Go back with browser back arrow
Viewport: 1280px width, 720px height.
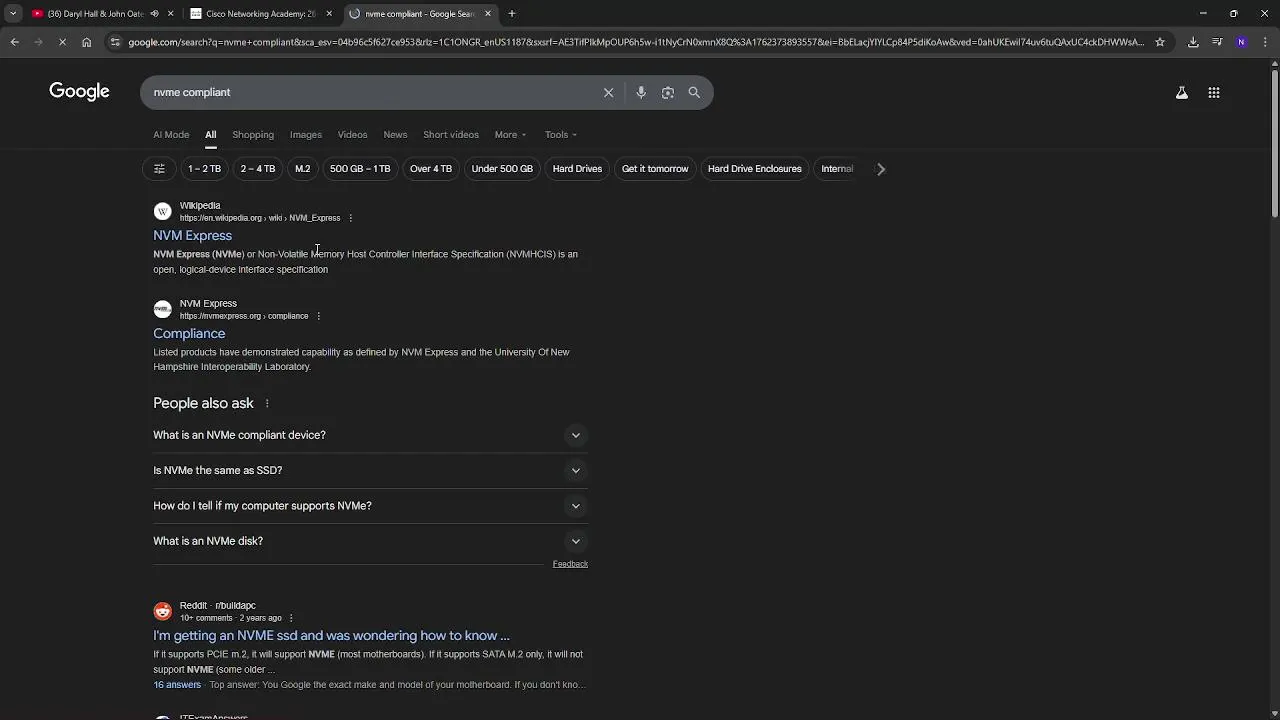[x=14, y=42]
